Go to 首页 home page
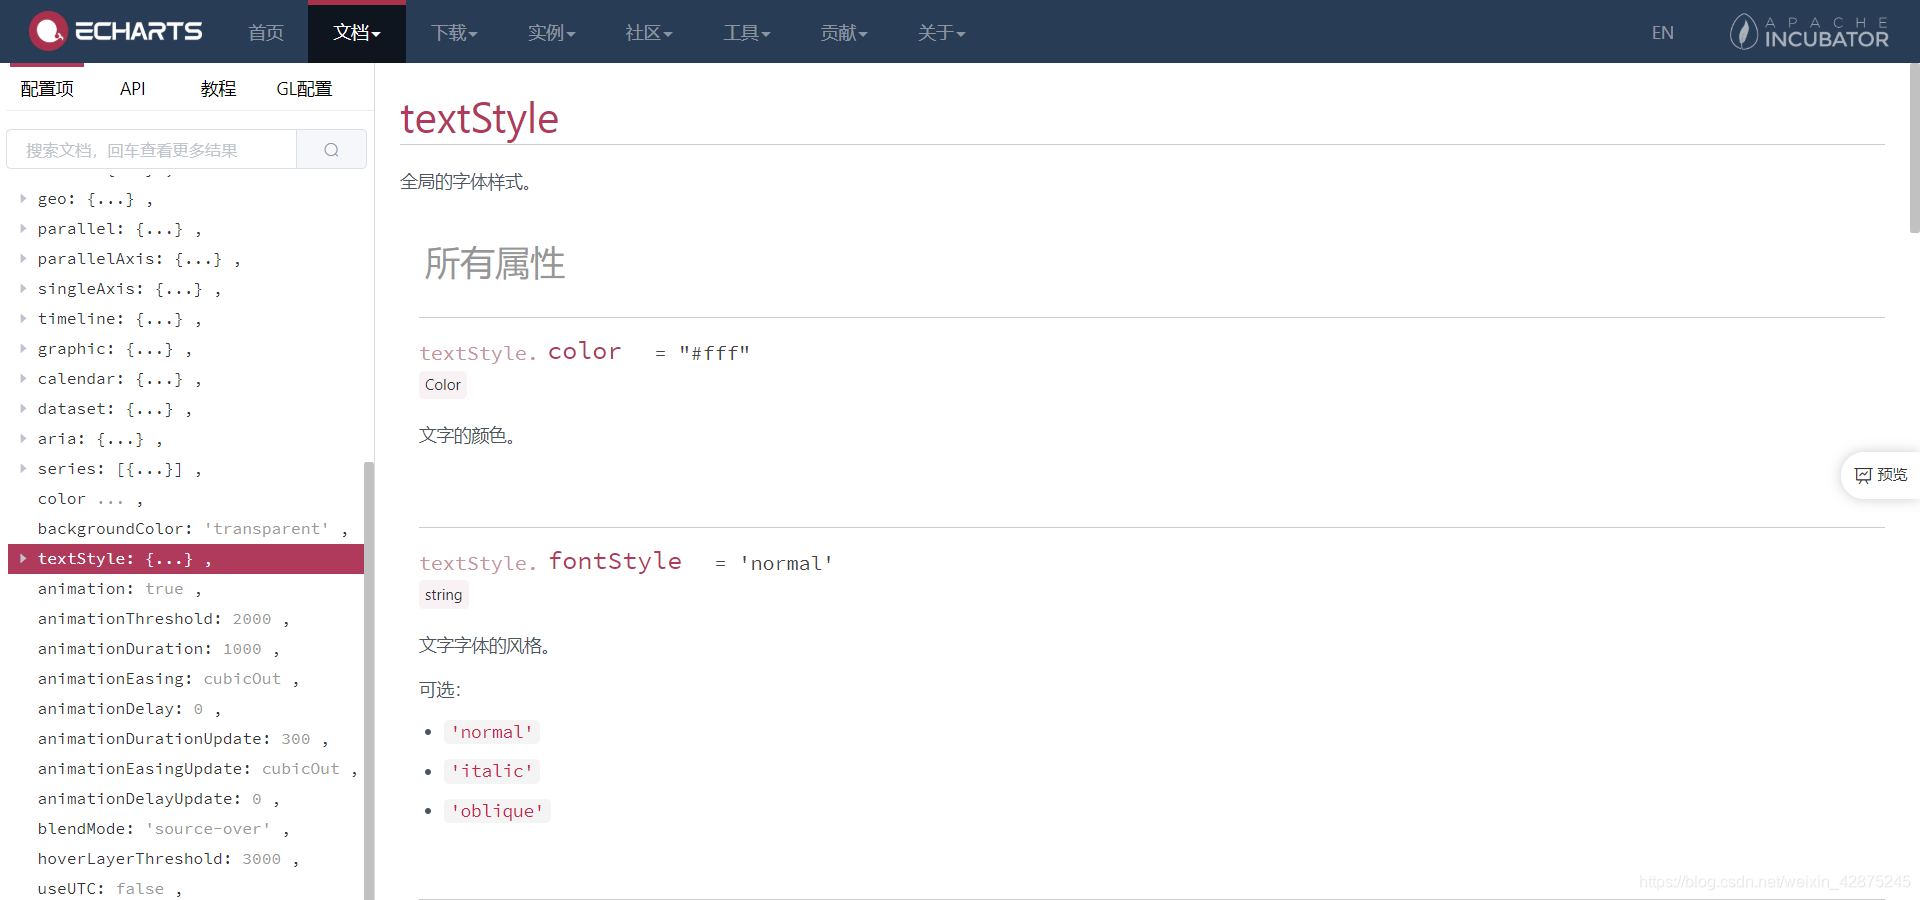Image resolution: width=1920 pixels, height=900 pixels. (x=265, y=33)
